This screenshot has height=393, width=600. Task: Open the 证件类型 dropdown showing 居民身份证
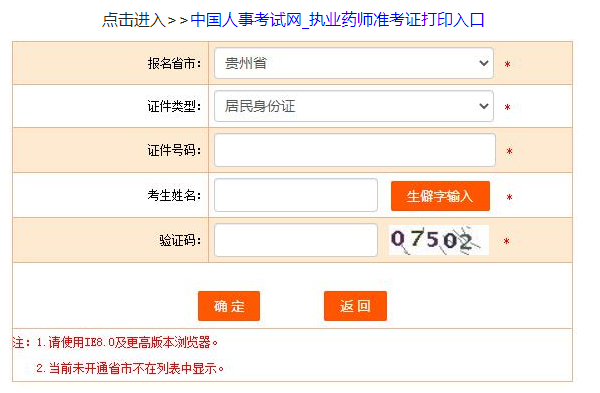[x=354, y=106]
